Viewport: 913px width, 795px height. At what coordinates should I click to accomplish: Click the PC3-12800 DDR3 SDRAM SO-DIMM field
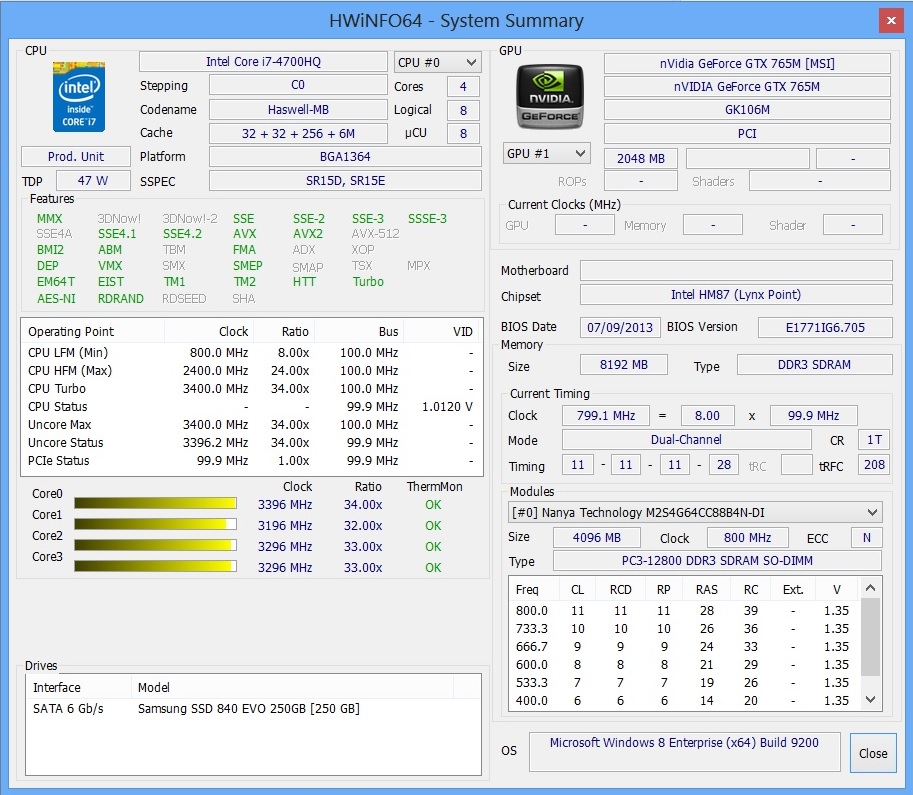(x=717, y=561)
